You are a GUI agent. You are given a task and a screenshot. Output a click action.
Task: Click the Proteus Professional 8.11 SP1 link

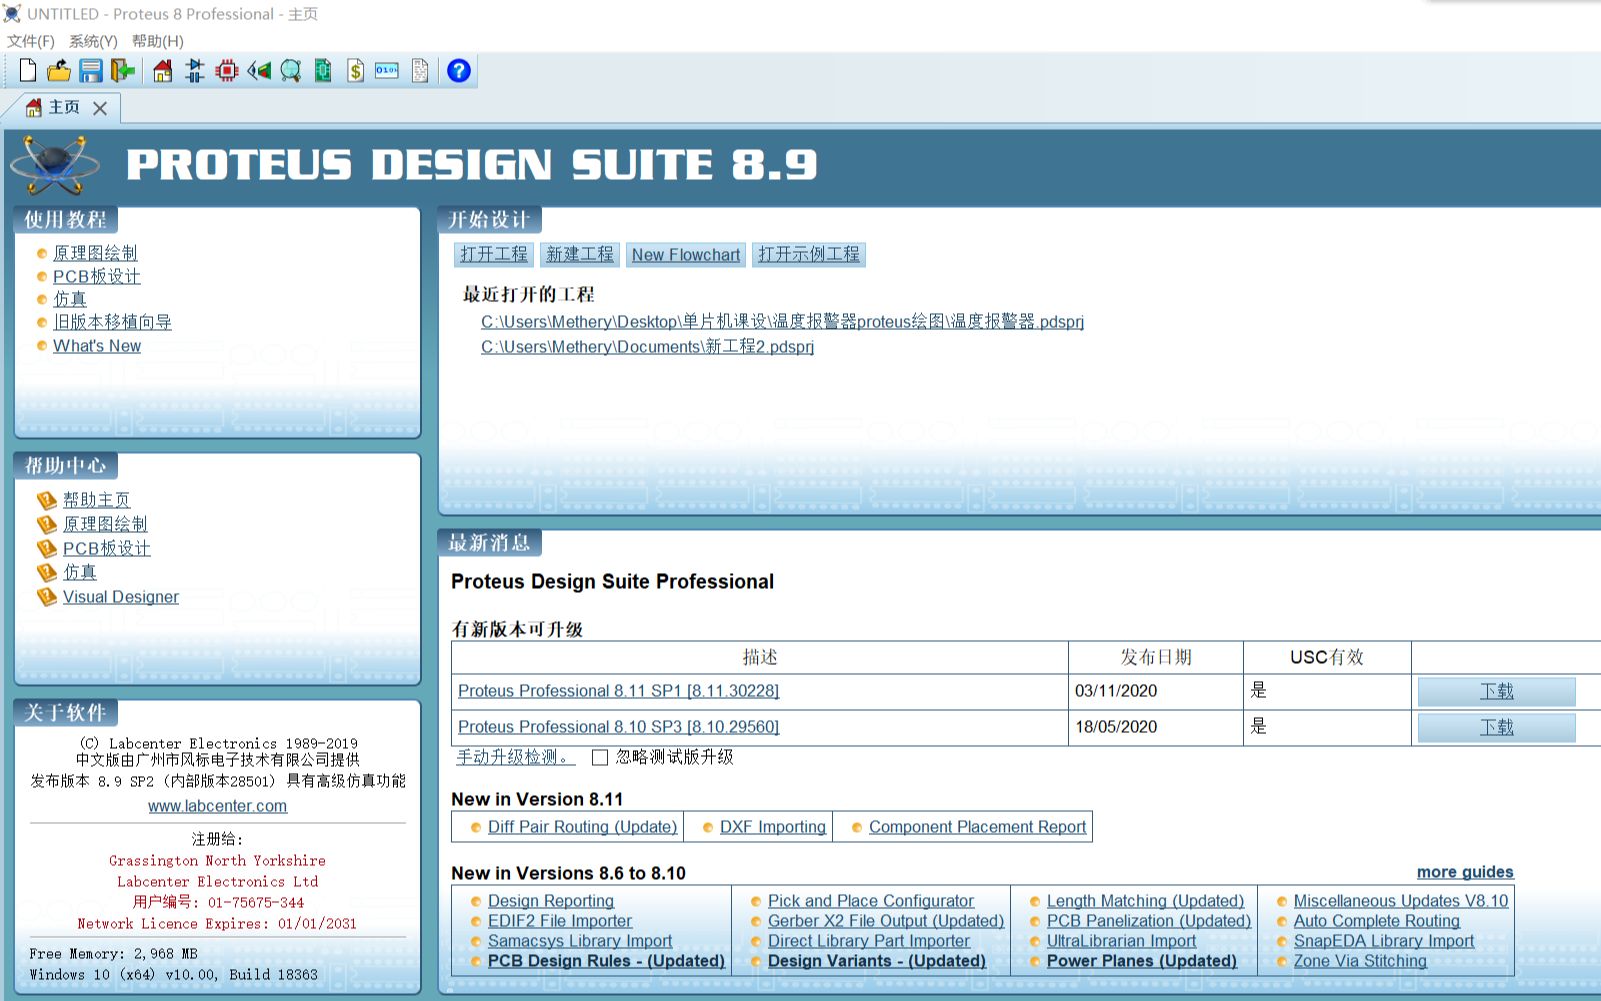(618, 691)
